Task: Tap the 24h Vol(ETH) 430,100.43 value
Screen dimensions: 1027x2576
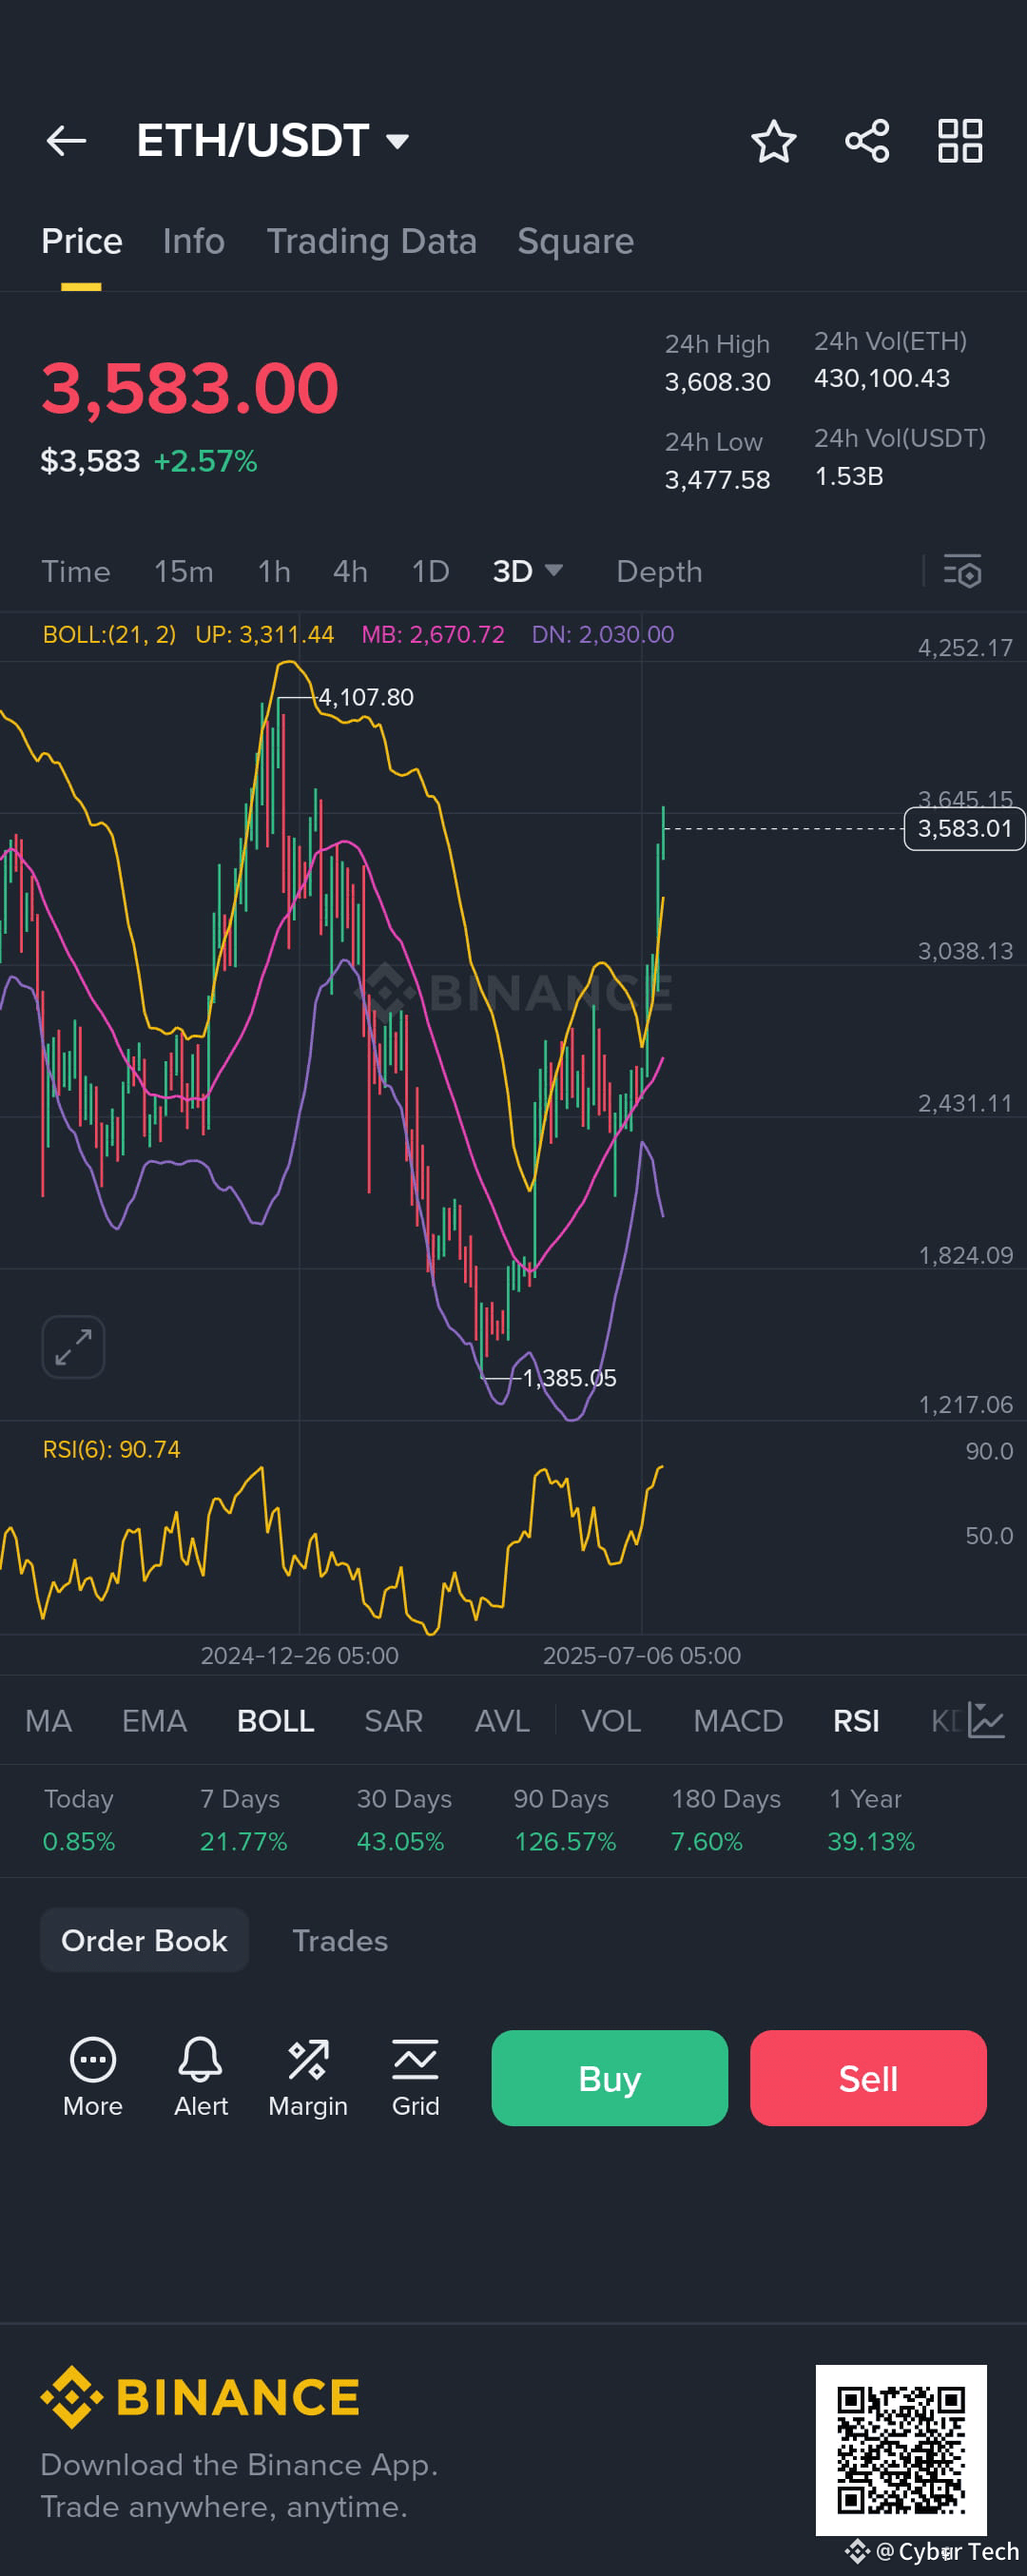Action: [881, 378]
